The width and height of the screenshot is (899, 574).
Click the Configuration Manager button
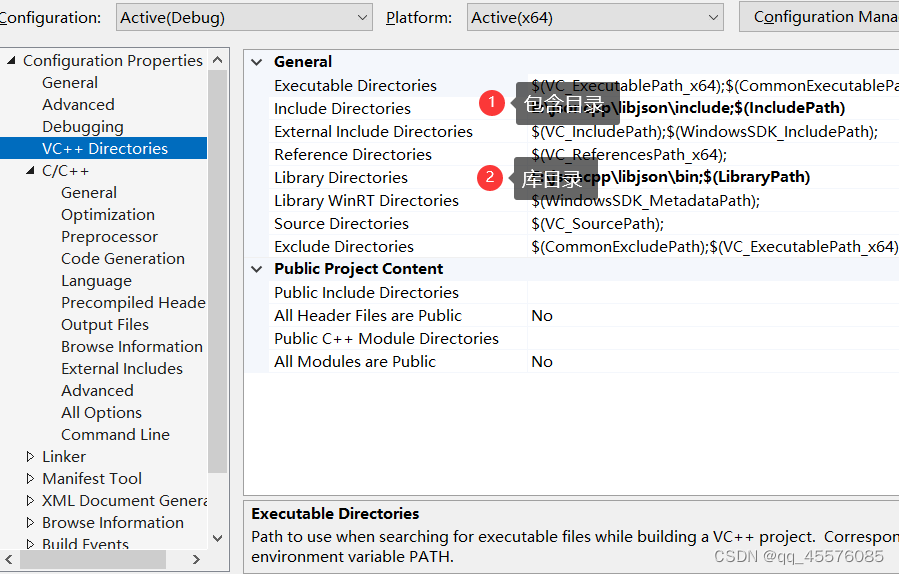(x=818, y=17)
